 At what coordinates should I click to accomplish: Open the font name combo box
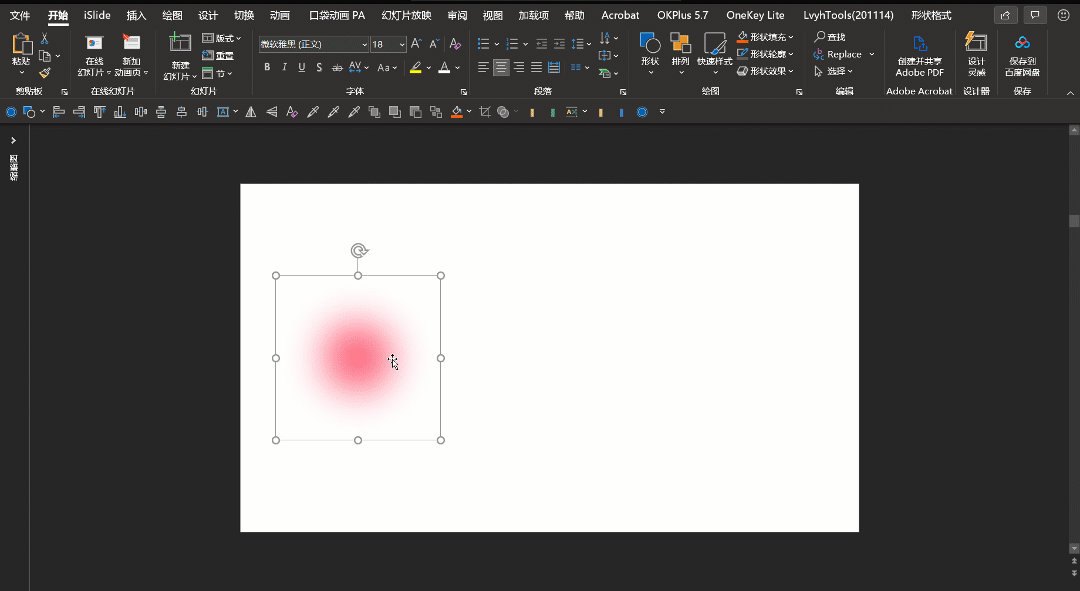click(x=314, y=44)
